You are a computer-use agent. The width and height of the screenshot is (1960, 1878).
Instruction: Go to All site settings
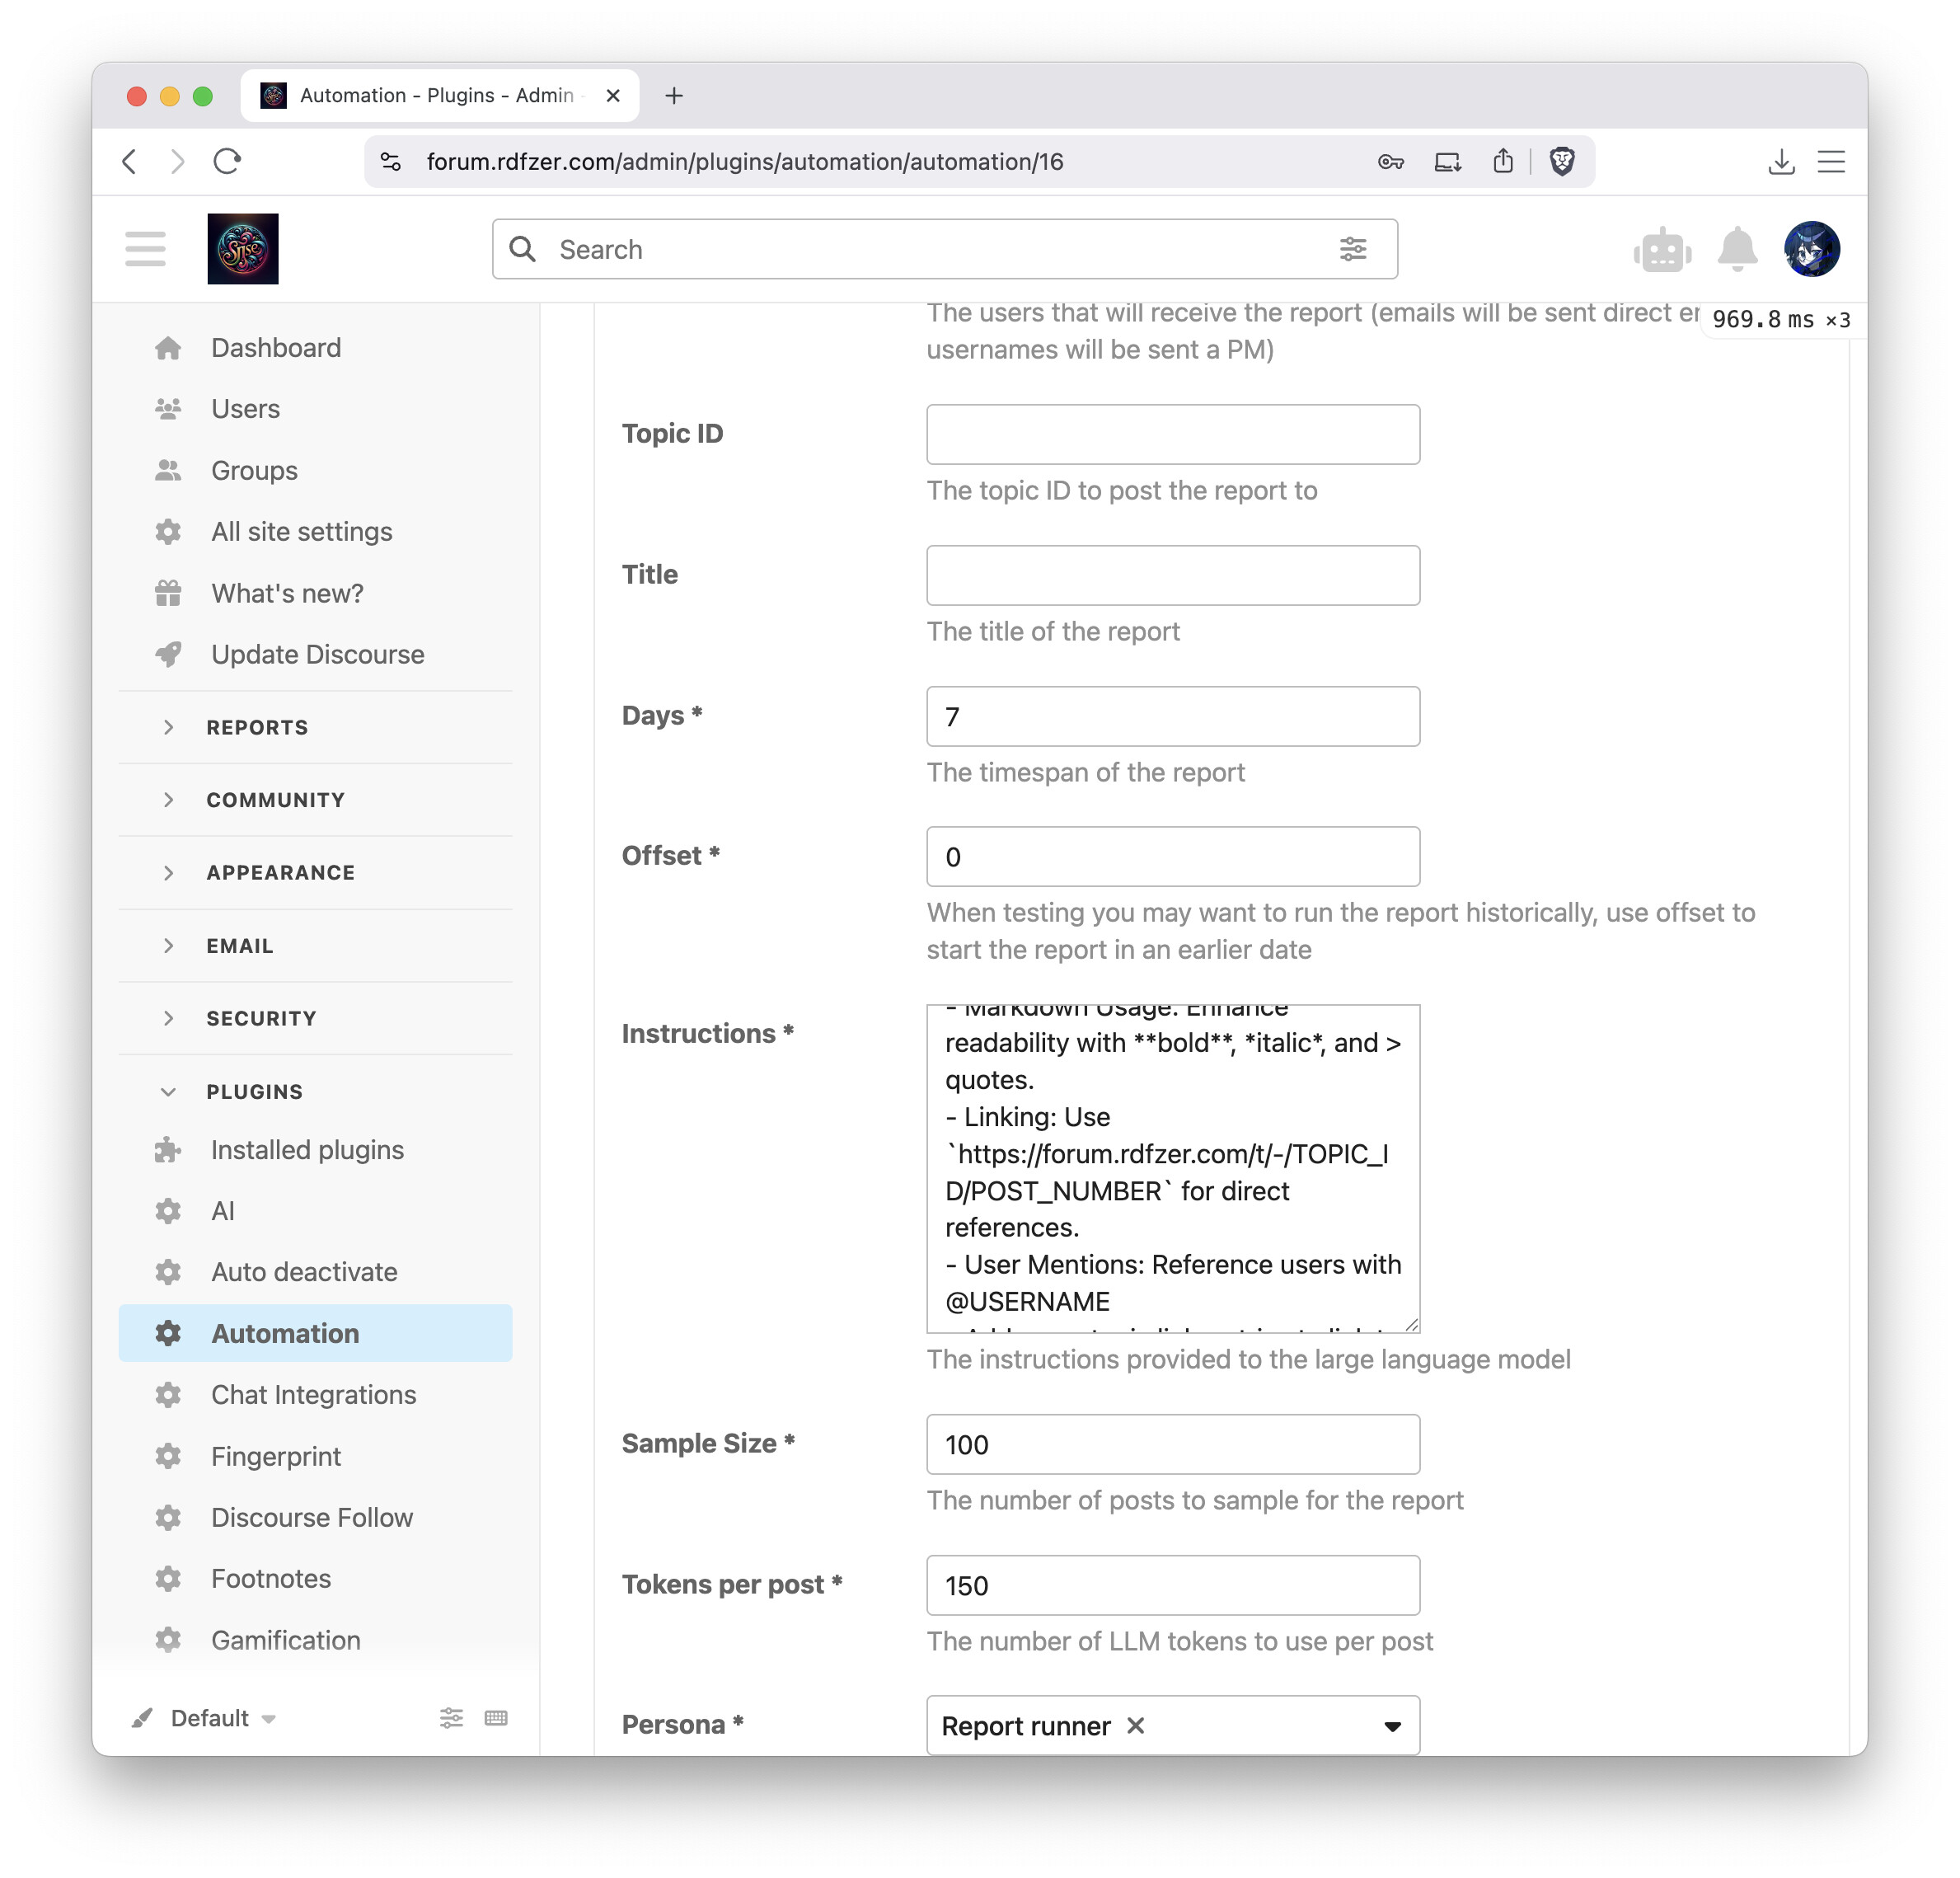[301, 531]
